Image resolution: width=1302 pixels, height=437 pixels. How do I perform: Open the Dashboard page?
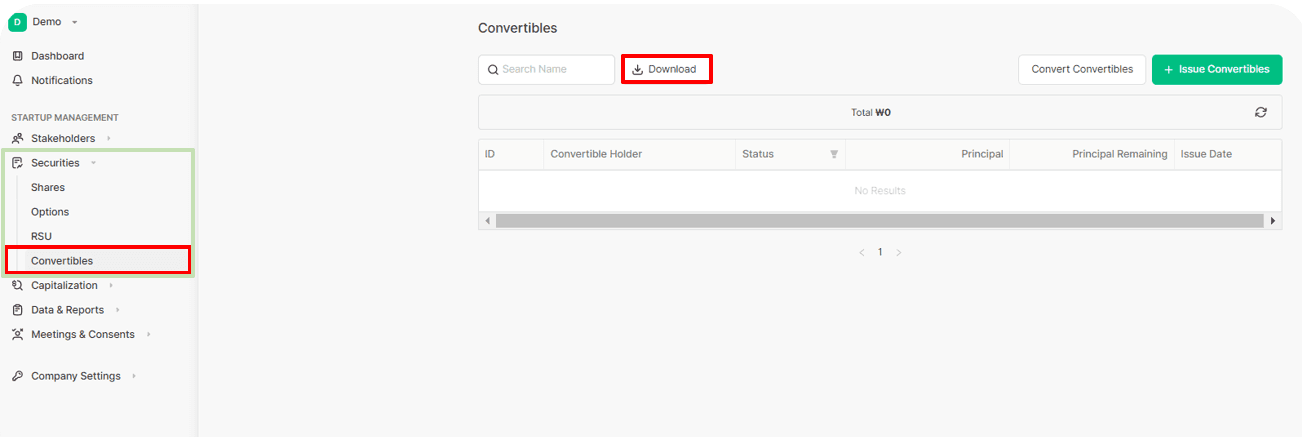(57, 56)
